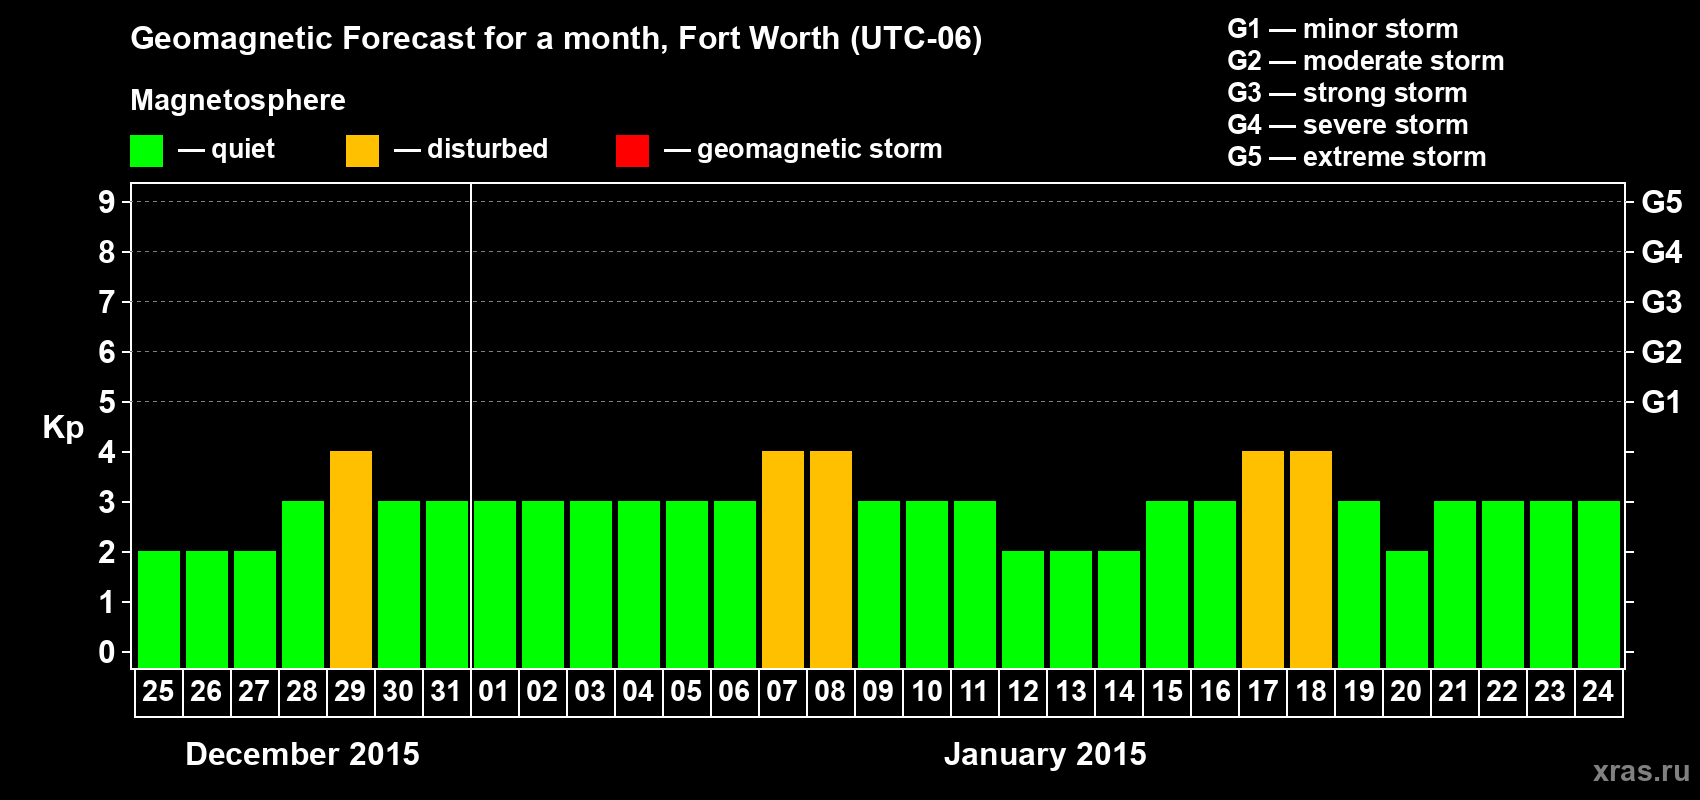Click the Kp value '9' on the axis
The image size is (1700, 800).
(x=107, y=202)
